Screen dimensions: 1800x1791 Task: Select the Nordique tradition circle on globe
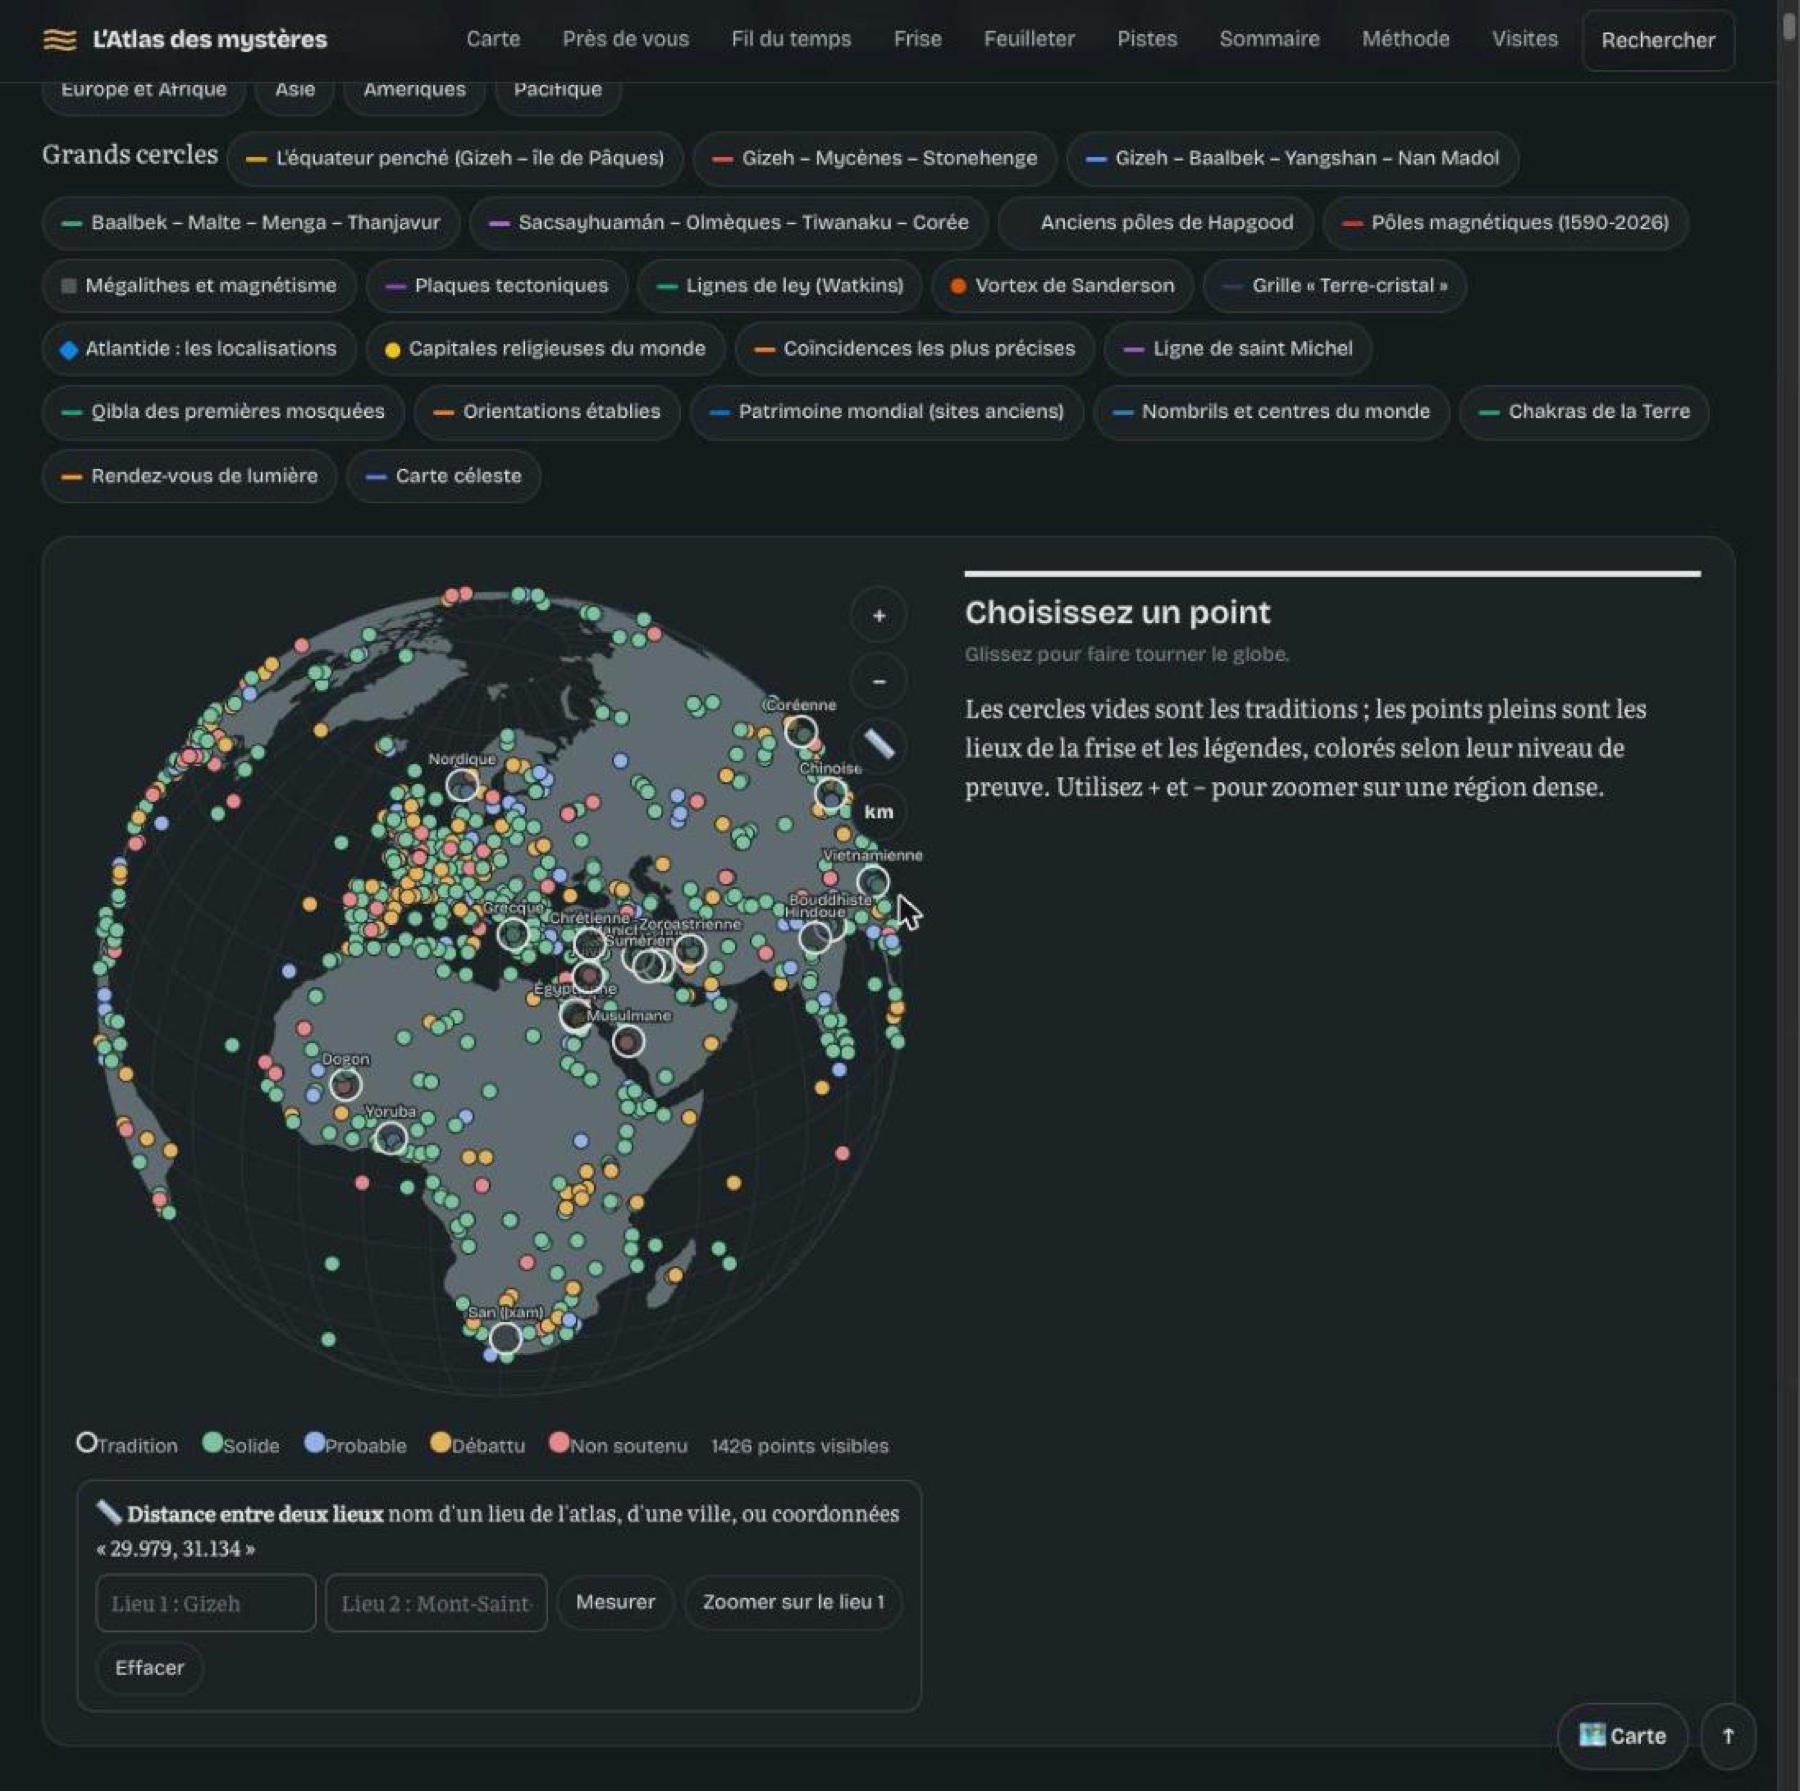coord(462,784)
